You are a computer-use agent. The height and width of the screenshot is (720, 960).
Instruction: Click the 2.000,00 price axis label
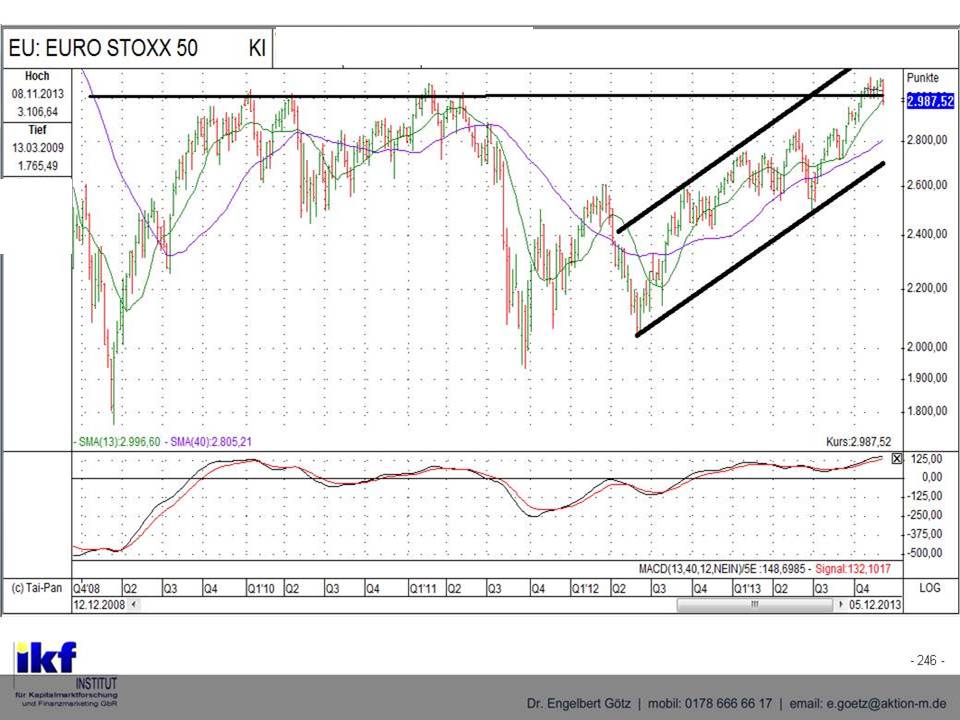coord(927,347)
